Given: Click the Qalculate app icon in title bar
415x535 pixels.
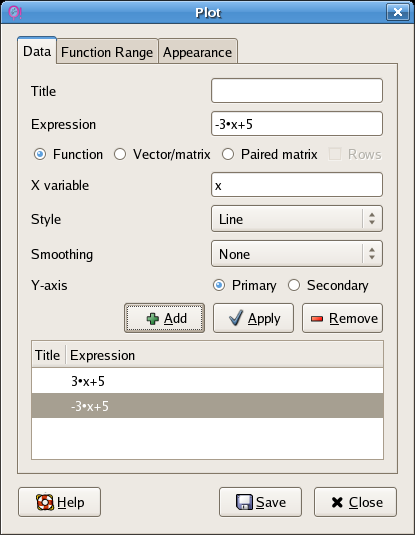Looking at the screenshot, I should pyautogui.click(x=15, y=13).
